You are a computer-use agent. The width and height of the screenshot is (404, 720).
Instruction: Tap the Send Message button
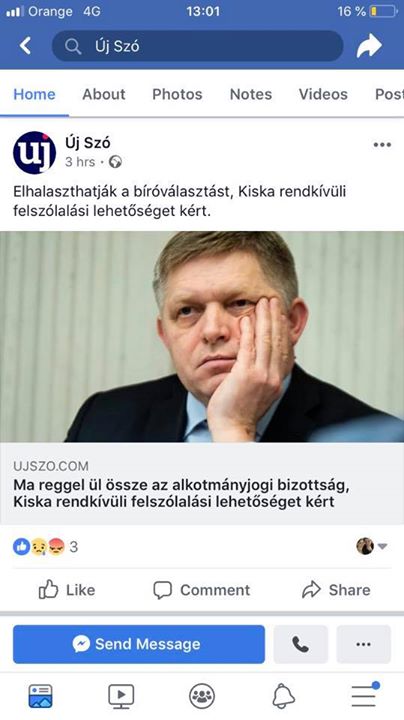click(139, 644)
